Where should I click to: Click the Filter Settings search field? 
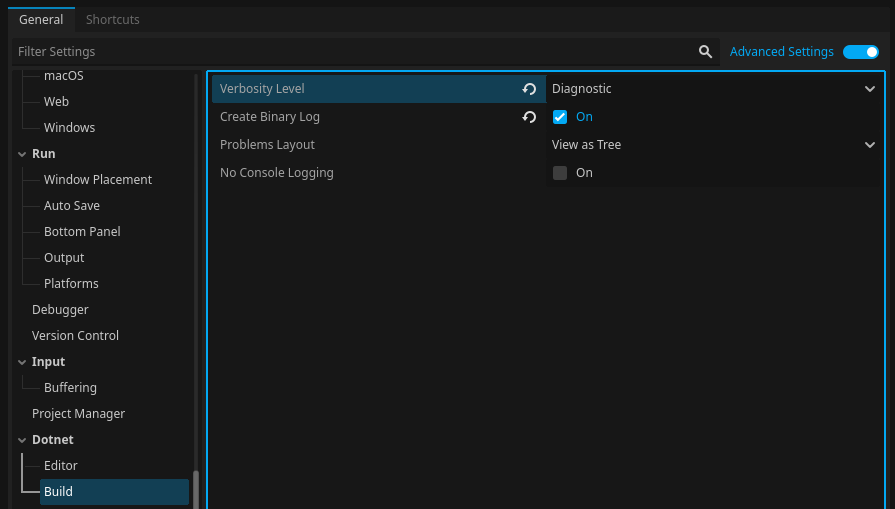coord(350,52)
